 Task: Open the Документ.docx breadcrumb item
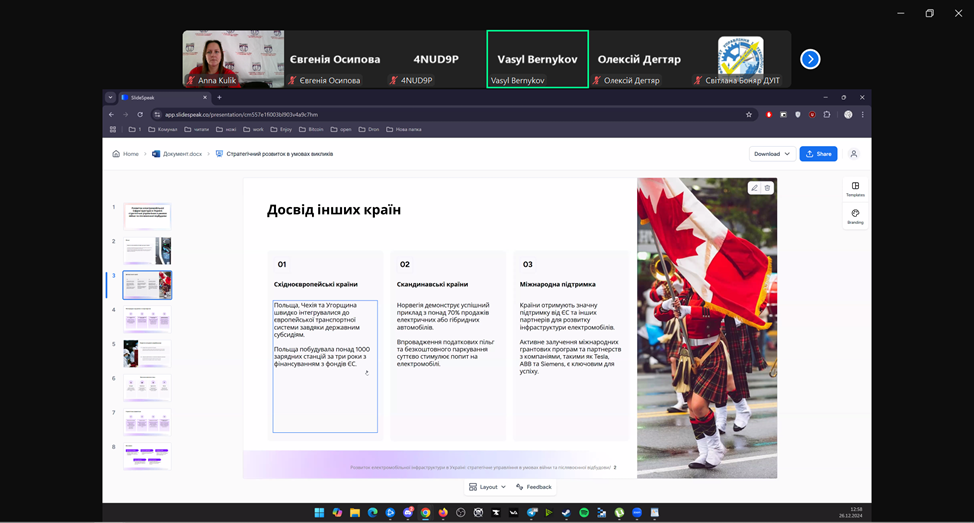[176, 154]
